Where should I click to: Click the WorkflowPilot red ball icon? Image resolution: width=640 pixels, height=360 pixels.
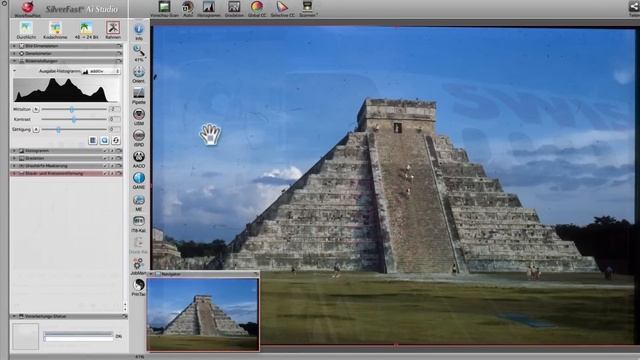coord(28,7)
